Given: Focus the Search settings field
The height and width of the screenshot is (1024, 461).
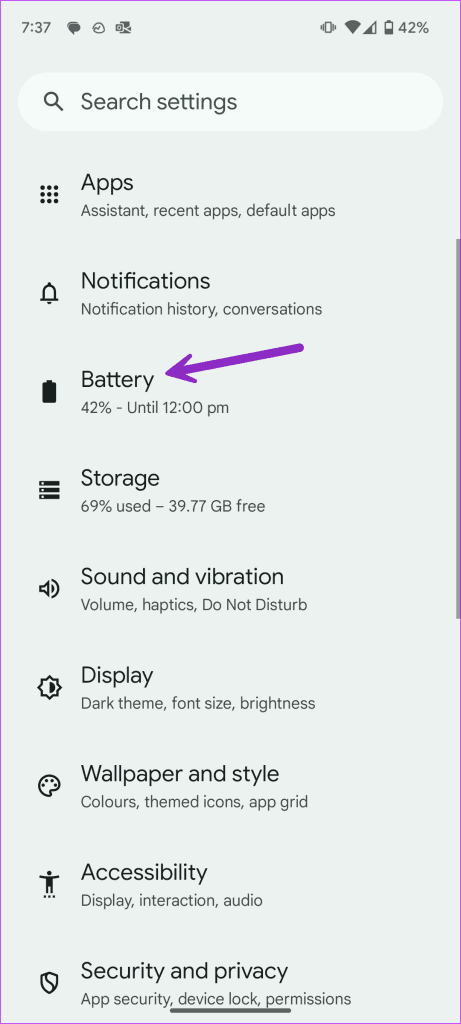Looking at the screenshot, I should coord(230,102).
